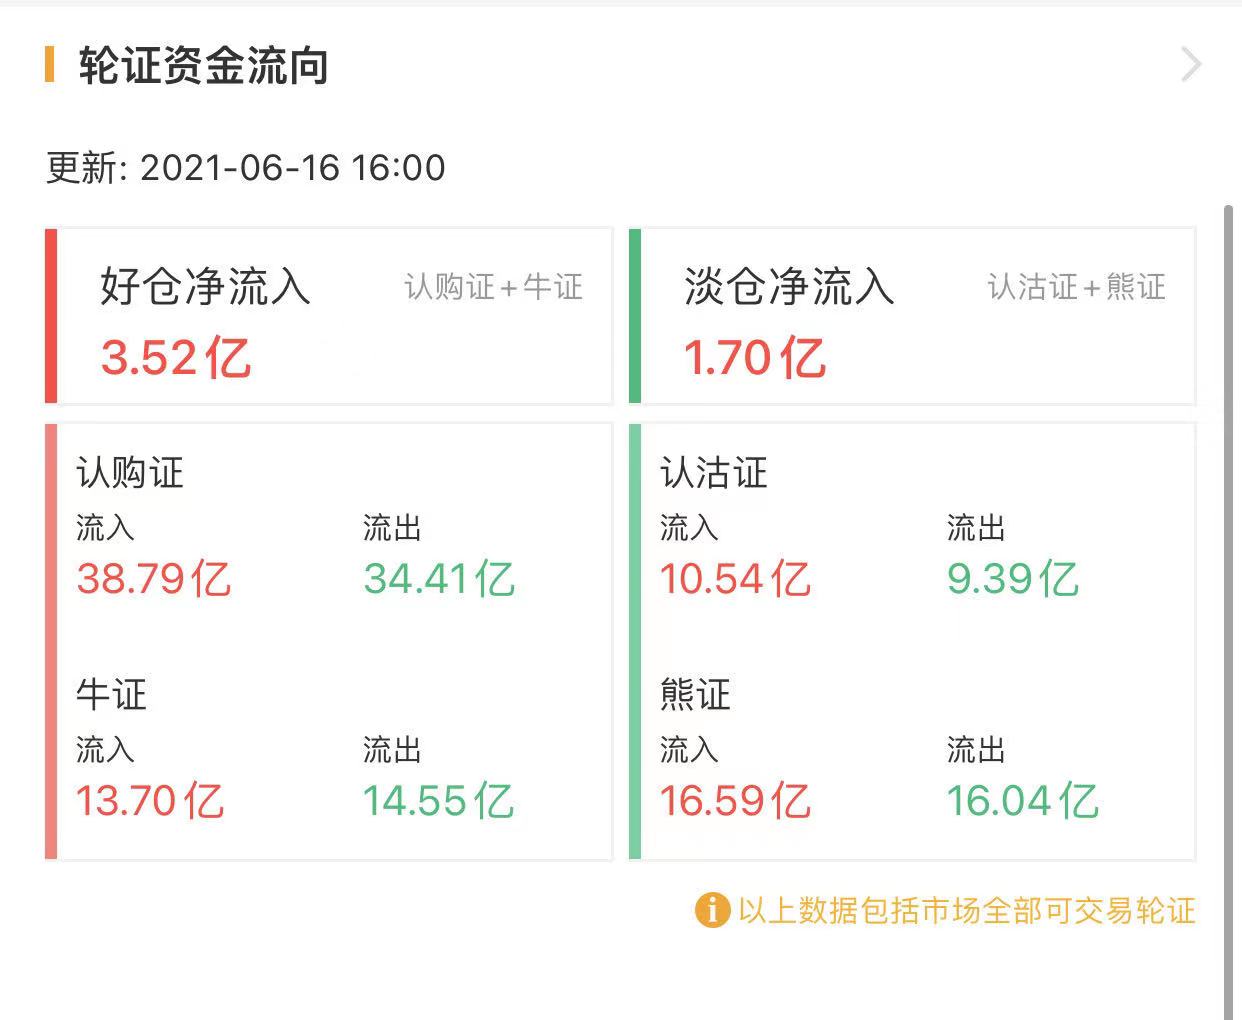Viewport: 1242px width, 1020px height.
Task: Select the 好仓净流入 card
Action: tap(330, 316)
